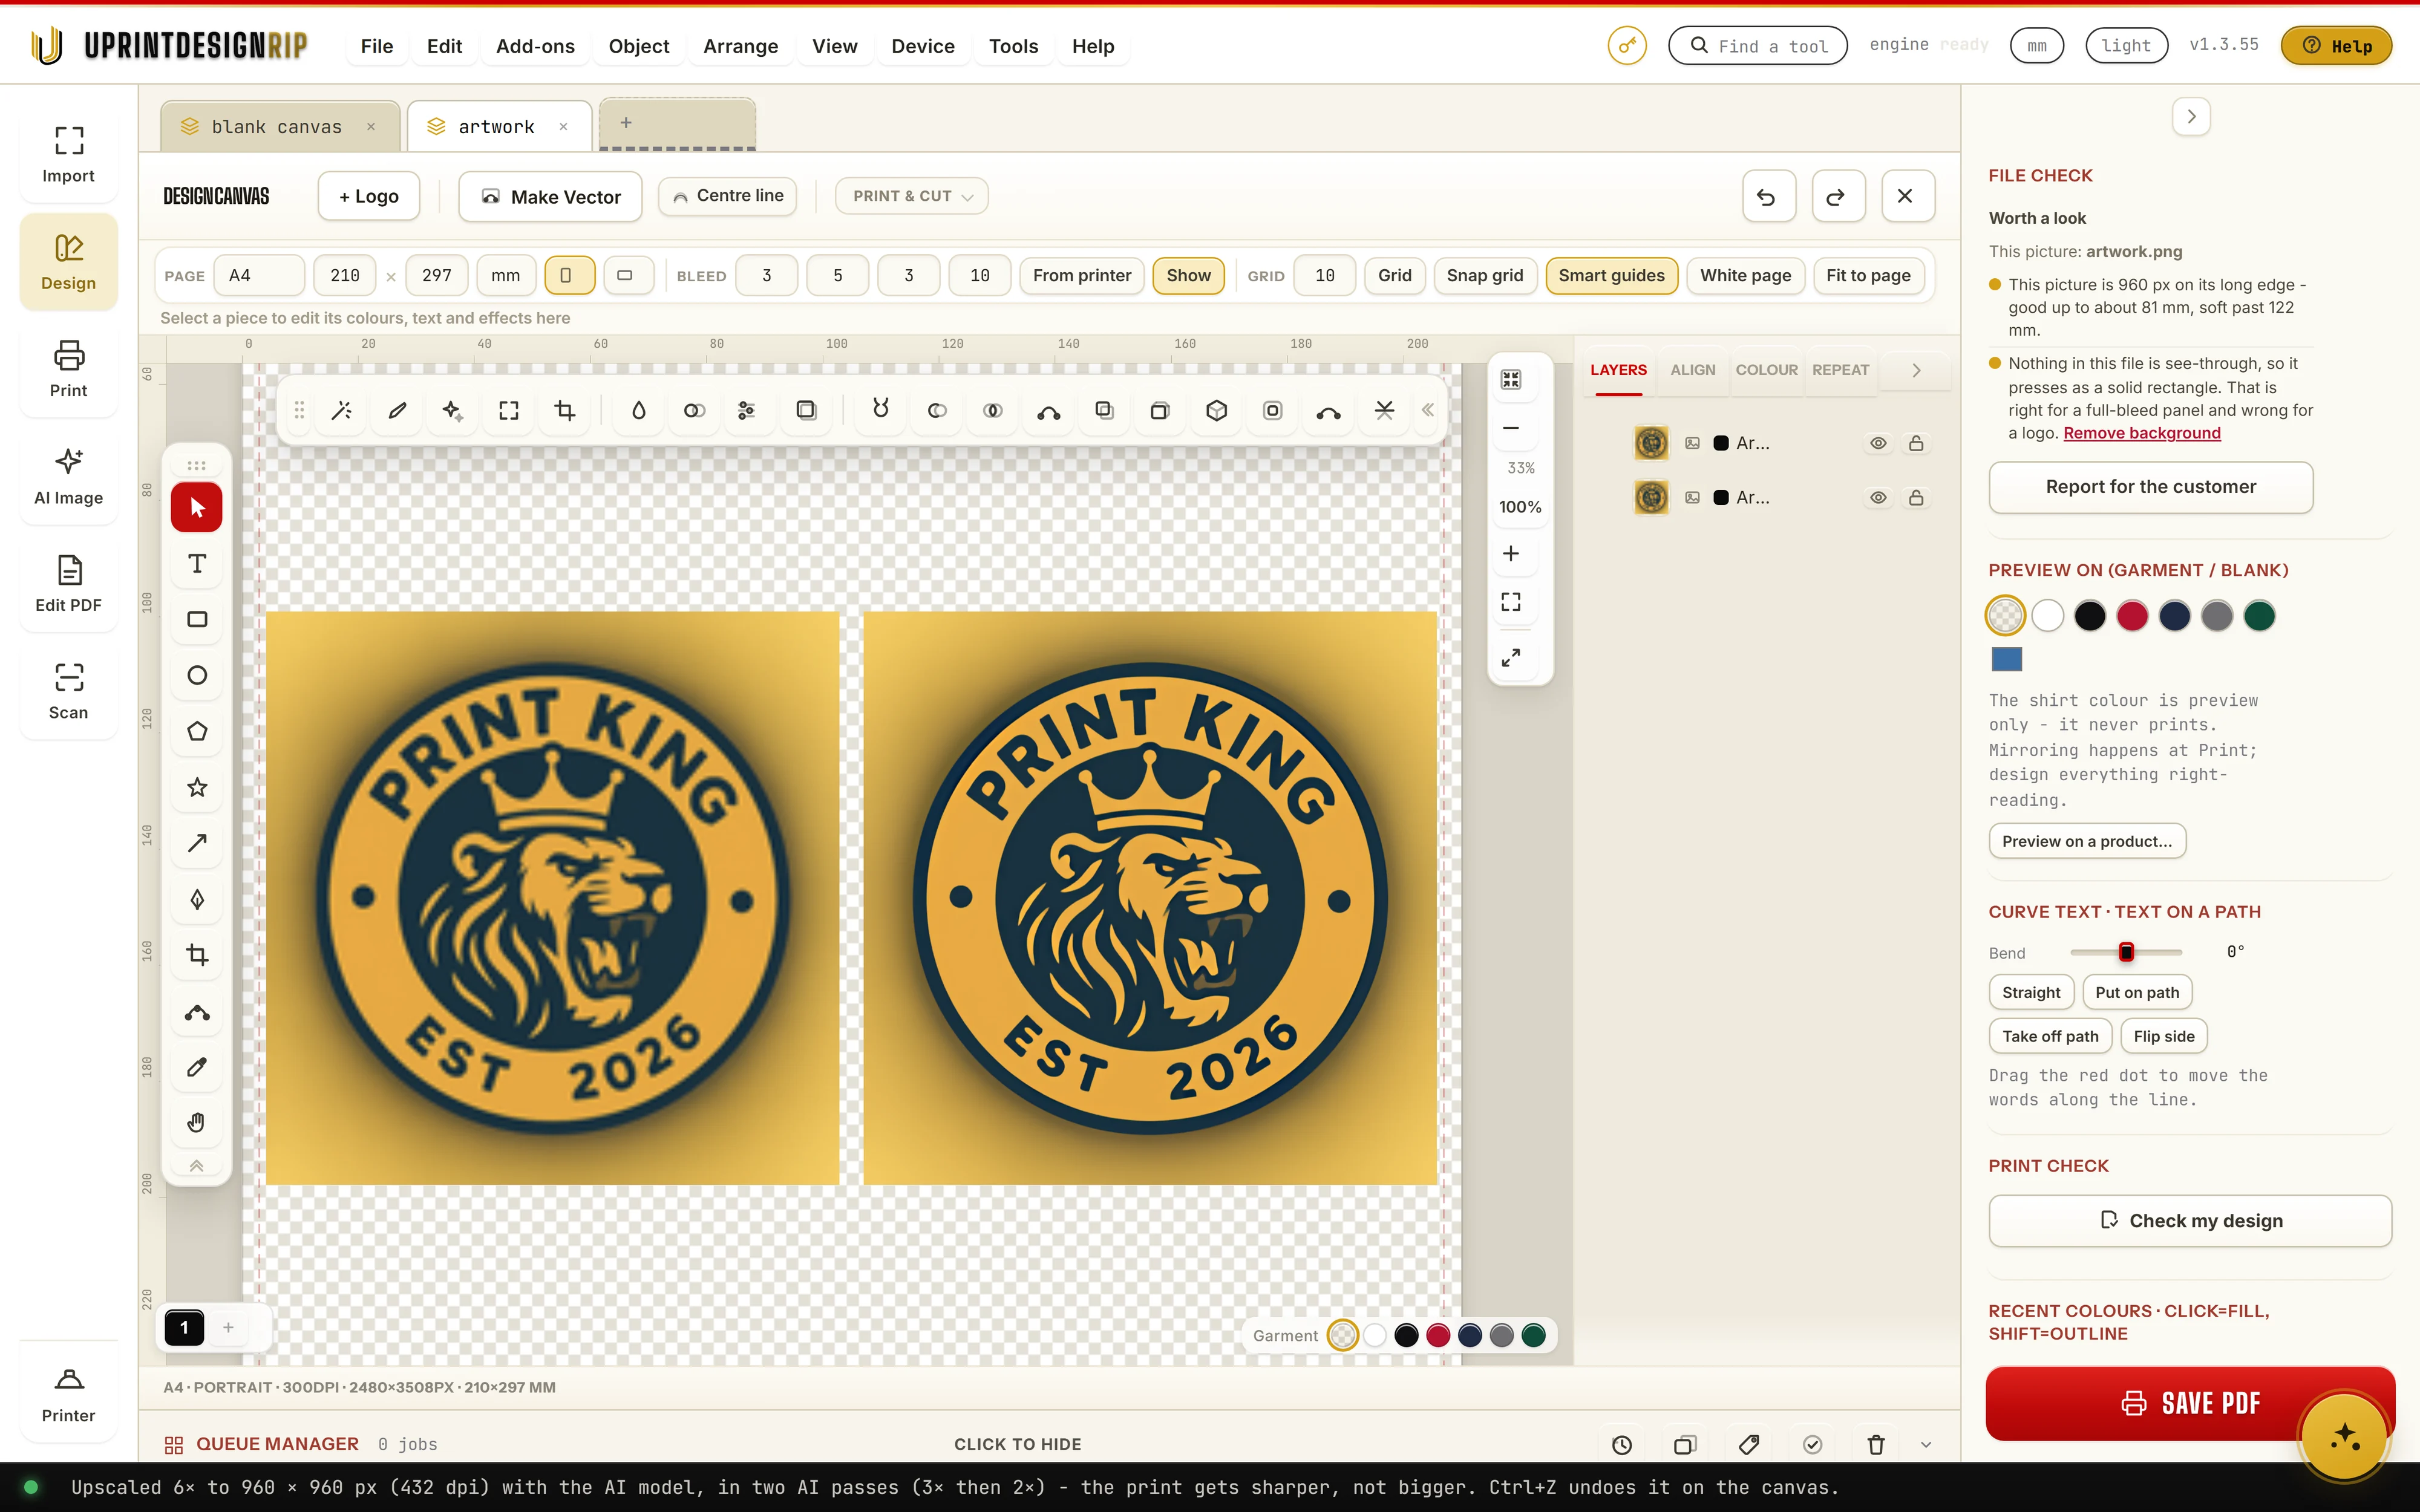The height and width of the screenshot is (1512, 2420).
Task: Pick the star shape tool
Action: point(197,788)
